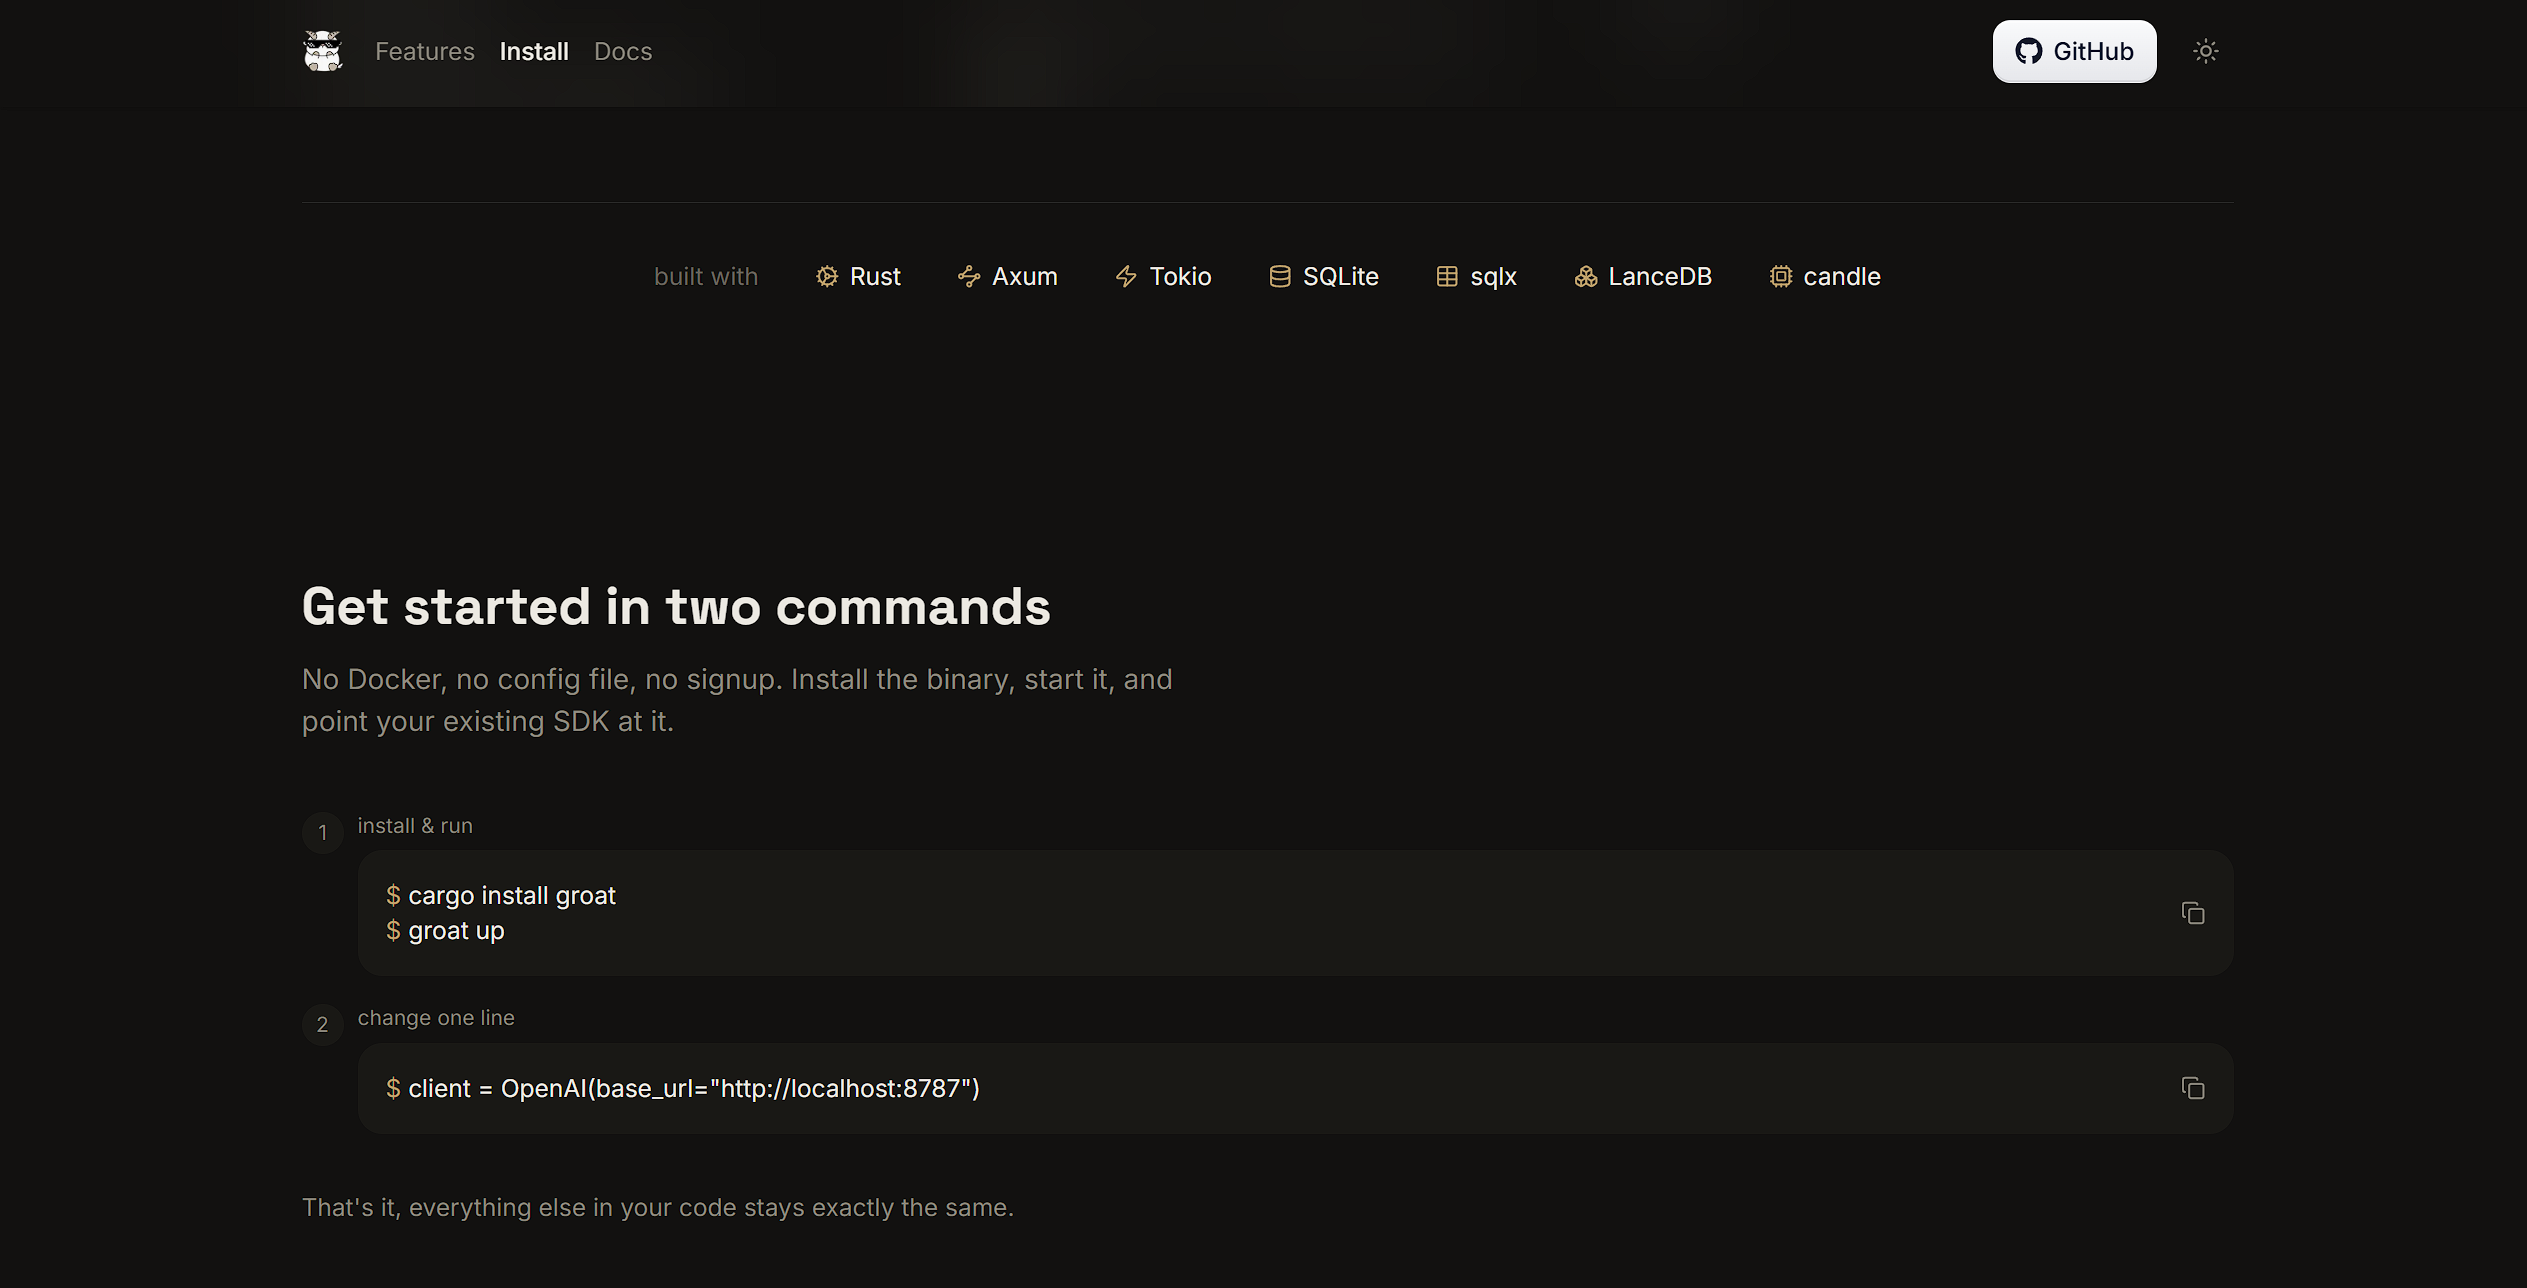Open the GitHub button
The width and height of the screenshot is (2527, 1288).
(x=2074, y=51)
